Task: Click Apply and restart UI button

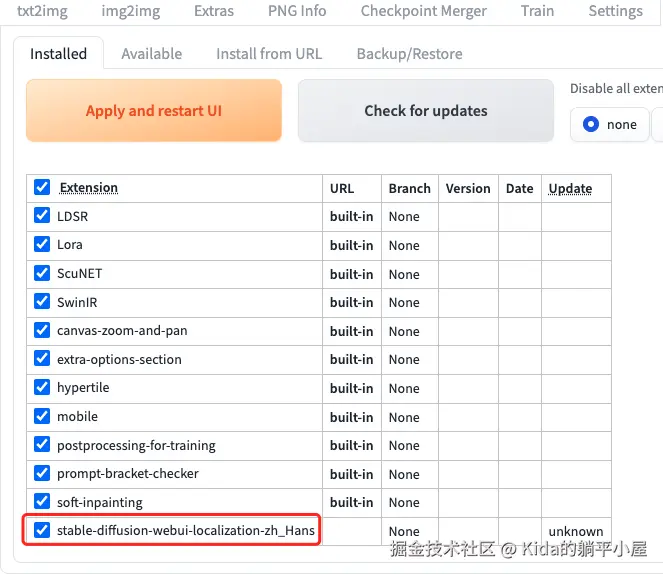Action: click(154, 110)
